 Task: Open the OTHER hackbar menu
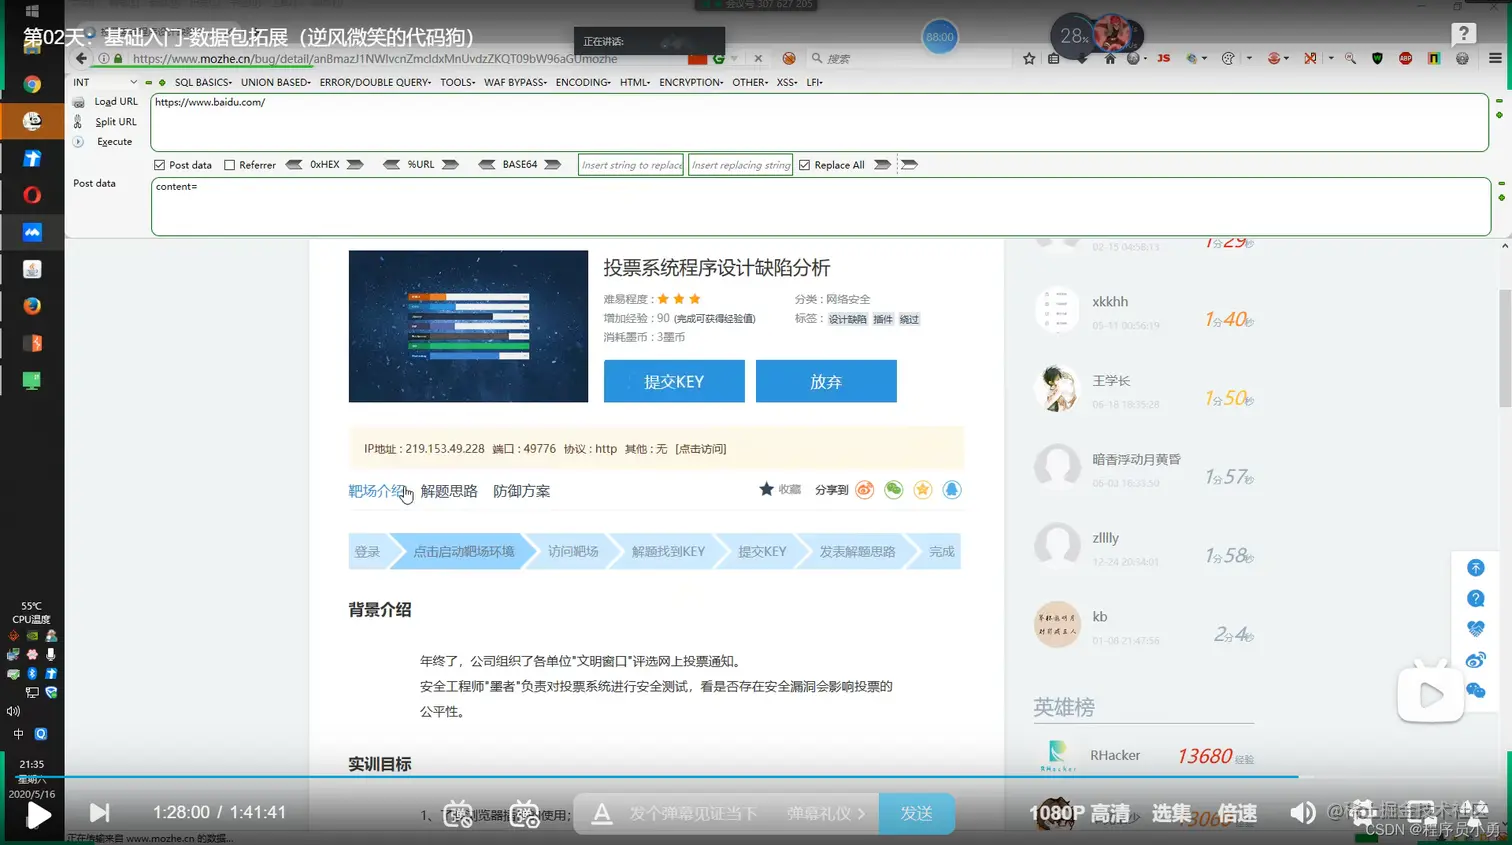coord(750,82)
